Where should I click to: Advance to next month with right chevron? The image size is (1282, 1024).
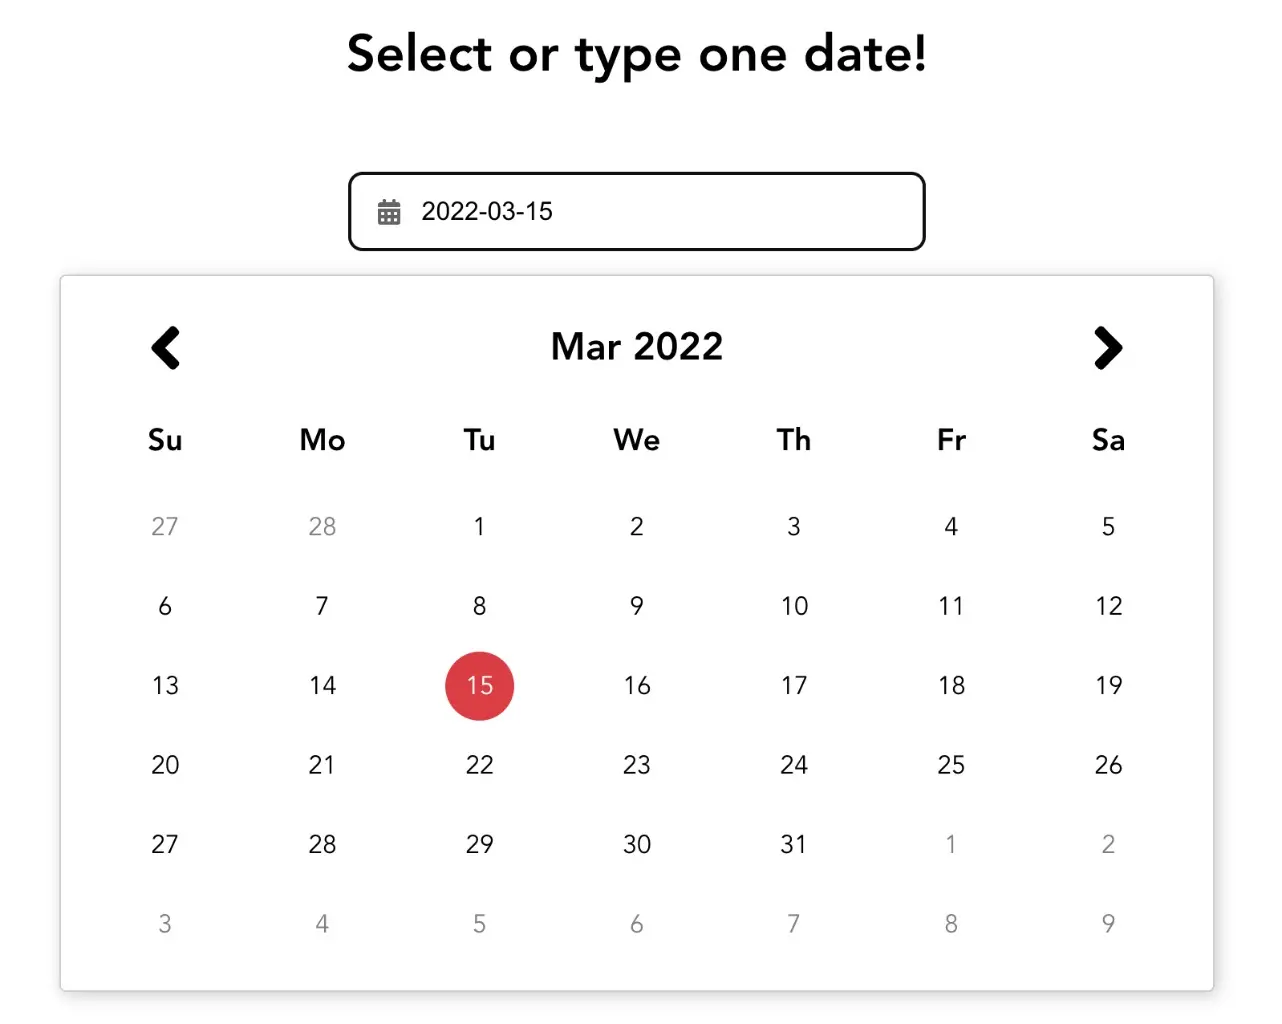click(x=1108, y=348)
